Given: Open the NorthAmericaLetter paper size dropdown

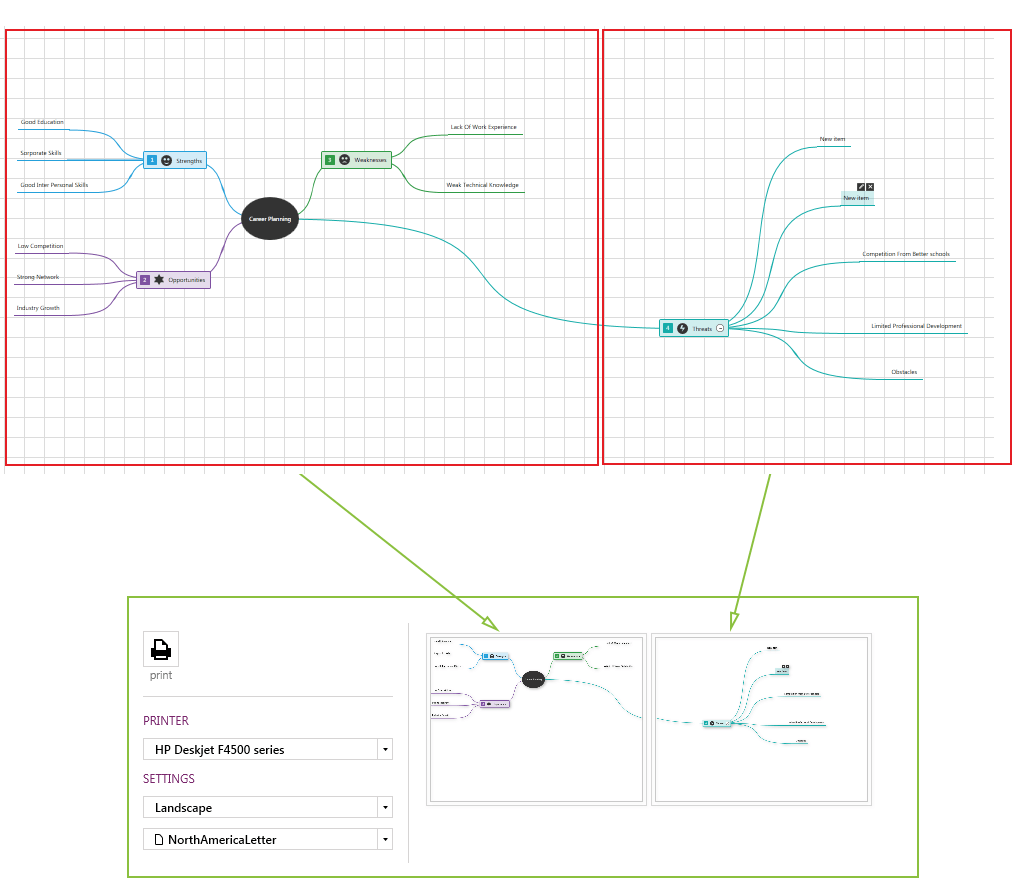Looking at the screenshot, I should [x=384, y=839].
